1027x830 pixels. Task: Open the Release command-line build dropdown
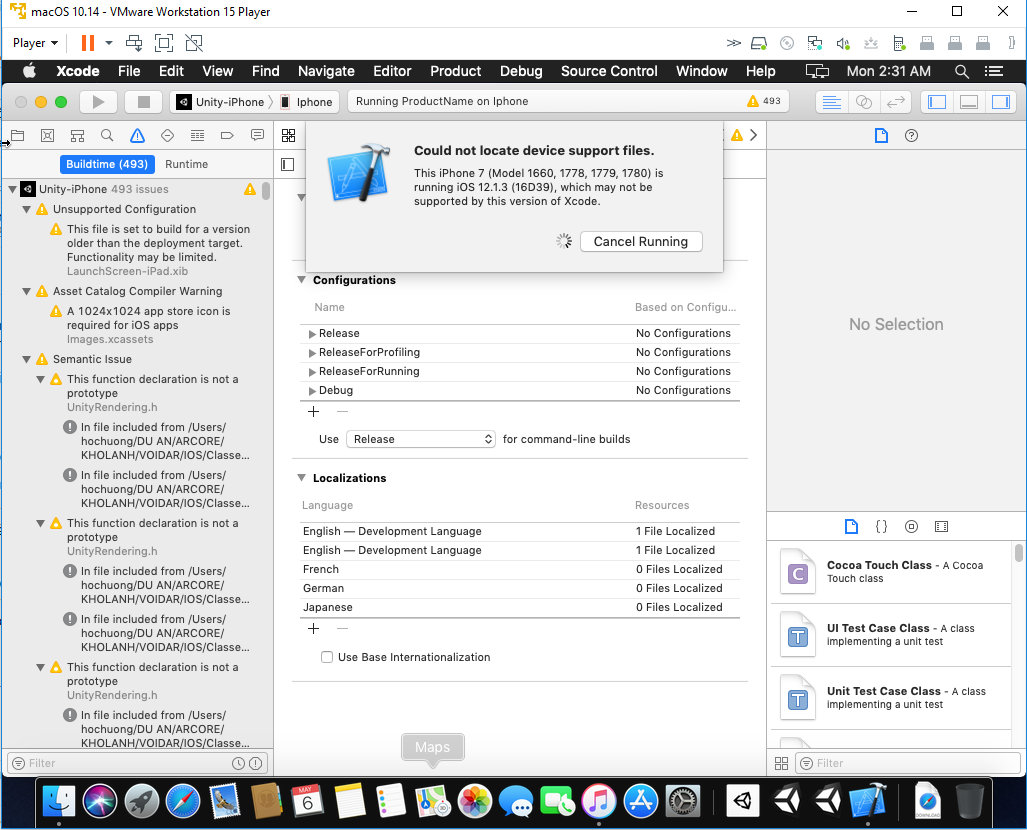pos(421,439)
